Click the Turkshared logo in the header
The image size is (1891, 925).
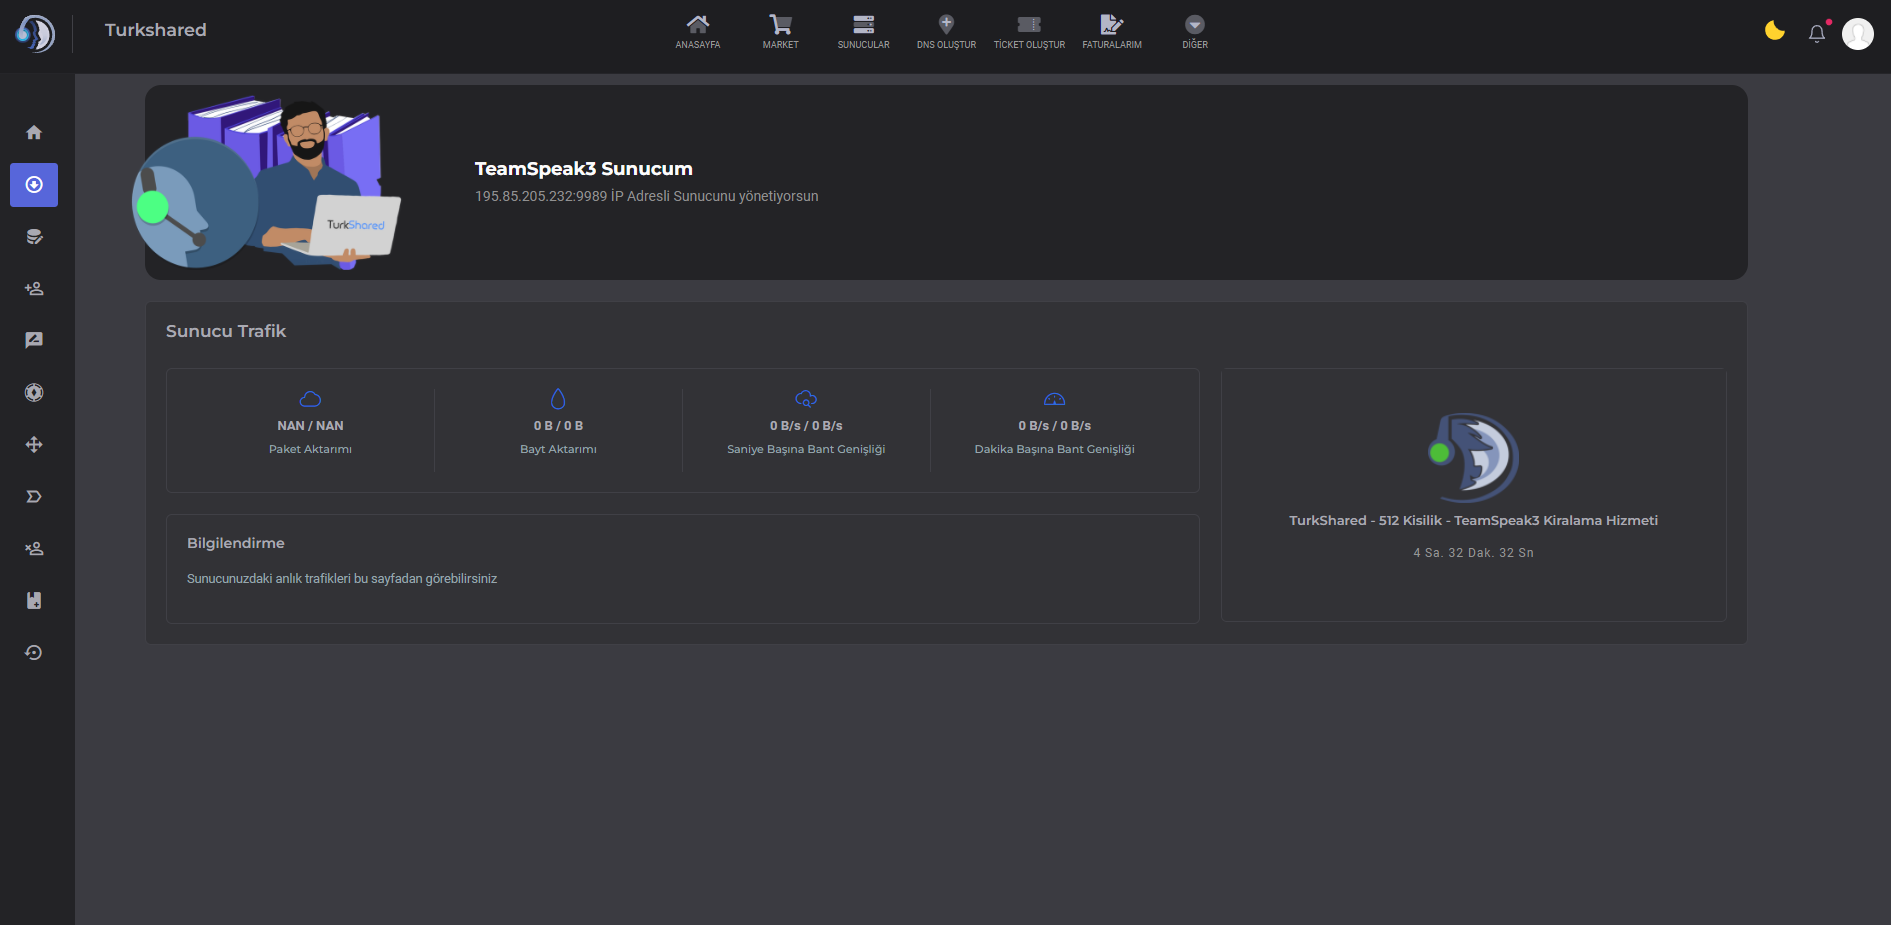pos(35,34)
